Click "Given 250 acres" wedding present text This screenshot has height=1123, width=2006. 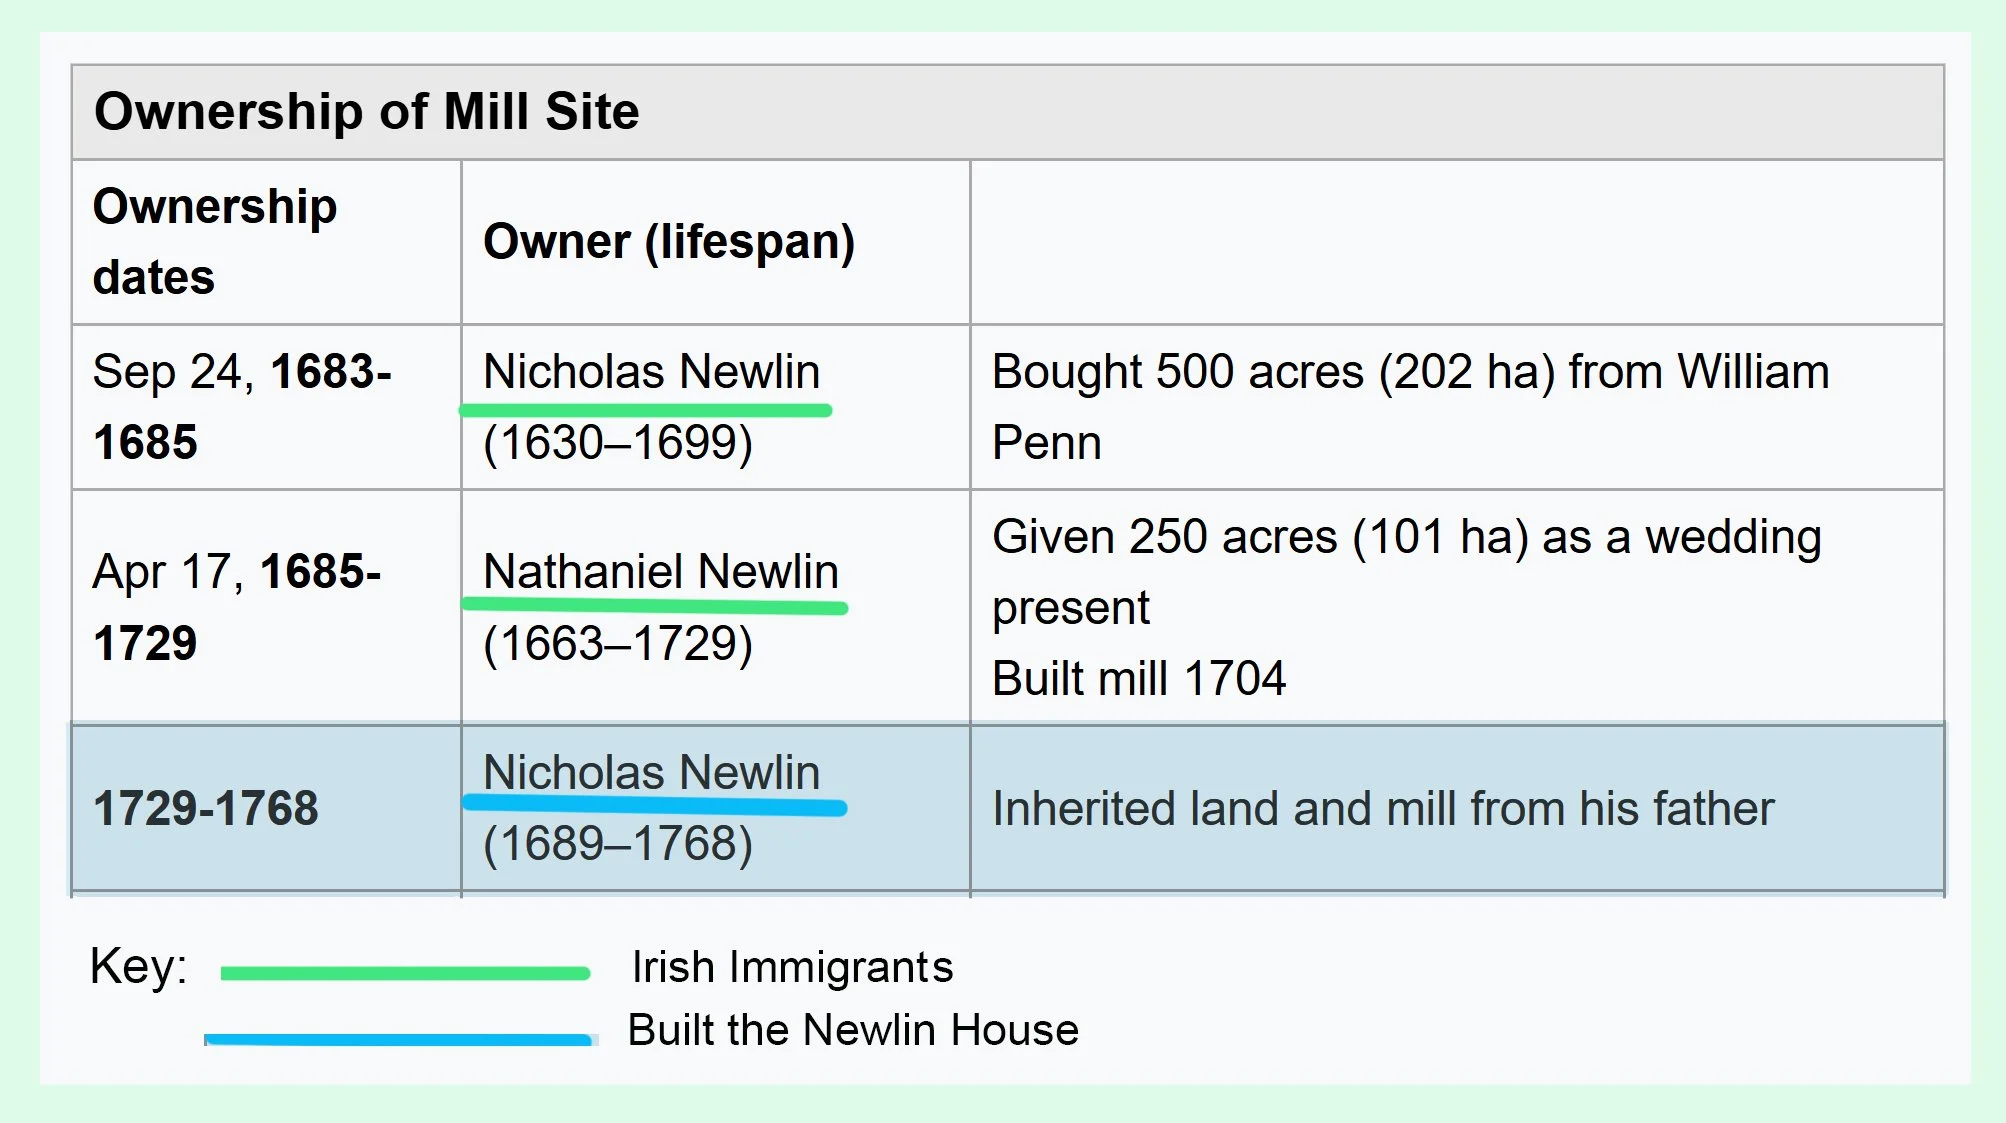1406,538
